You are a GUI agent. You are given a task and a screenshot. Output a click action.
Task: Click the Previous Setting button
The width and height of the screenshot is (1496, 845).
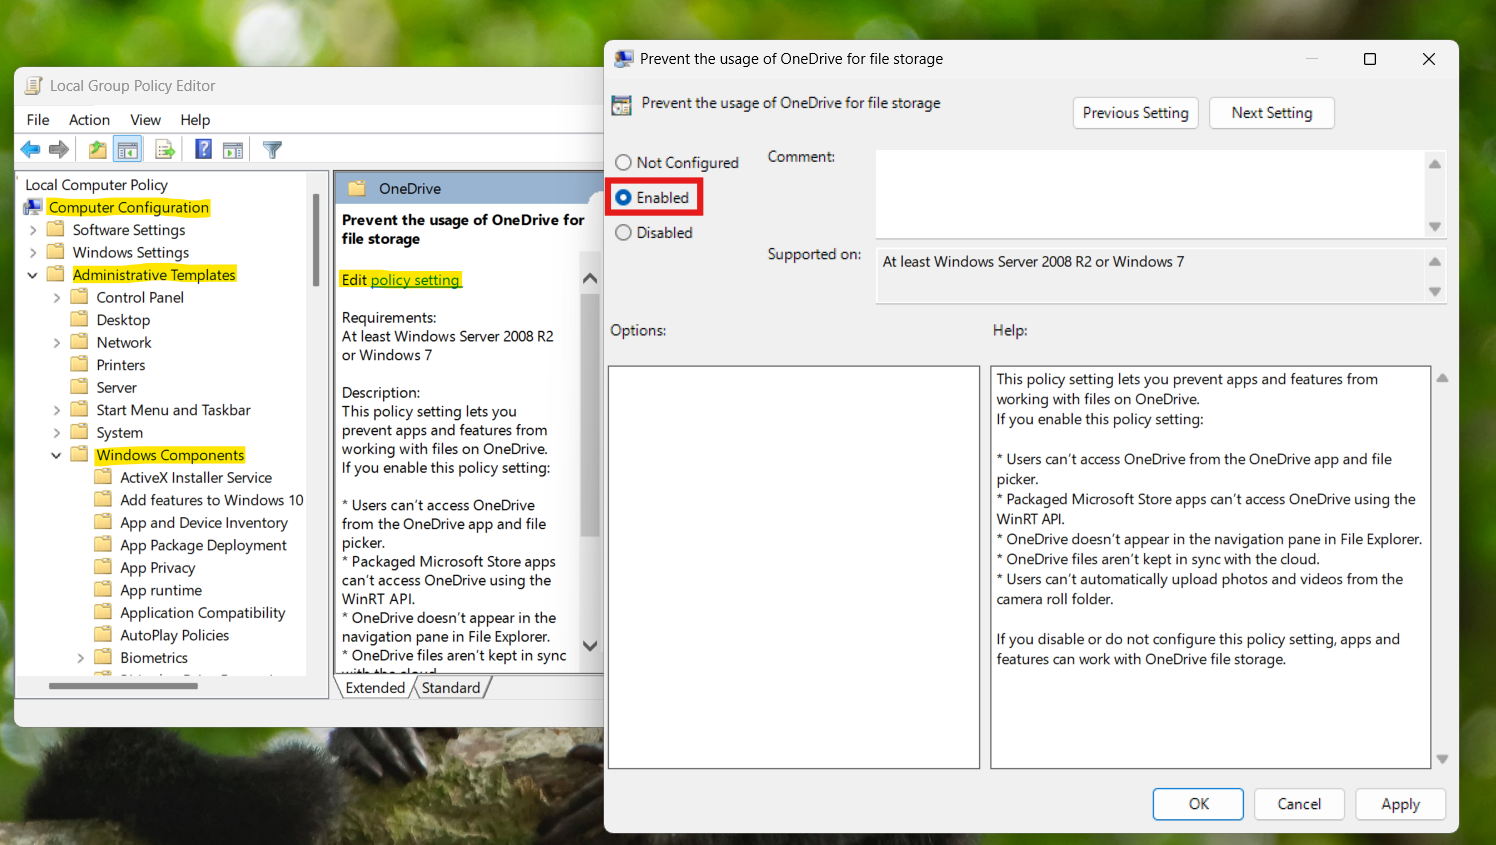pyautogui.click(x=1135, y=113)
